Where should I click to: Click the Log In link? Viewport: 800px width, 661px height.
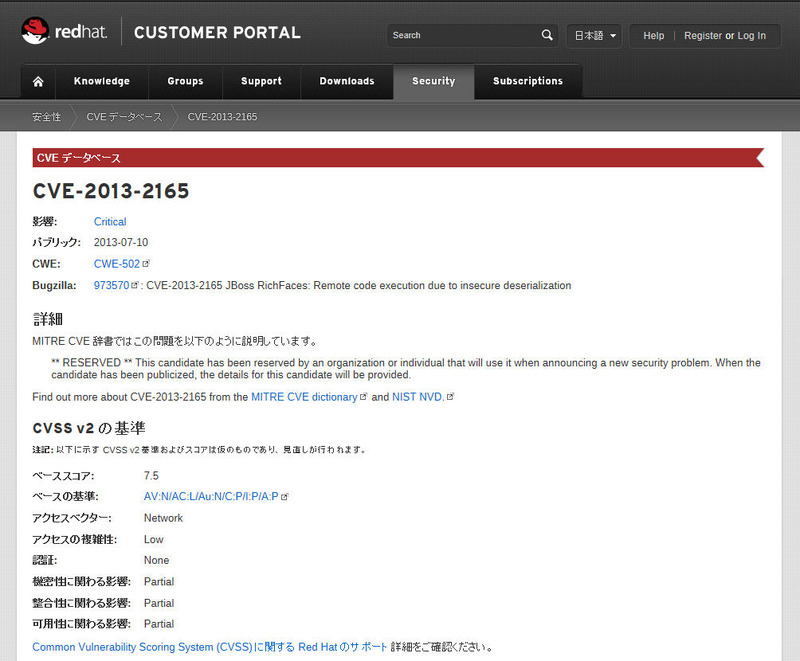[752, 35]
